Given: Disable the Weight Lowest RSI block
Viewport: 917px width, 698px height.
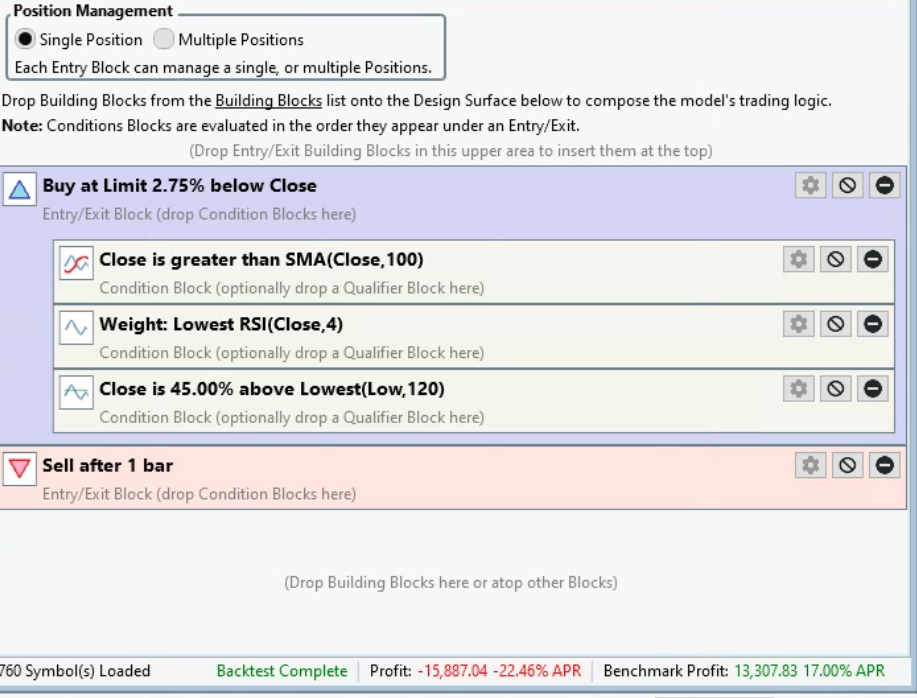Looking at the screenshot, I should coord(835,324).
